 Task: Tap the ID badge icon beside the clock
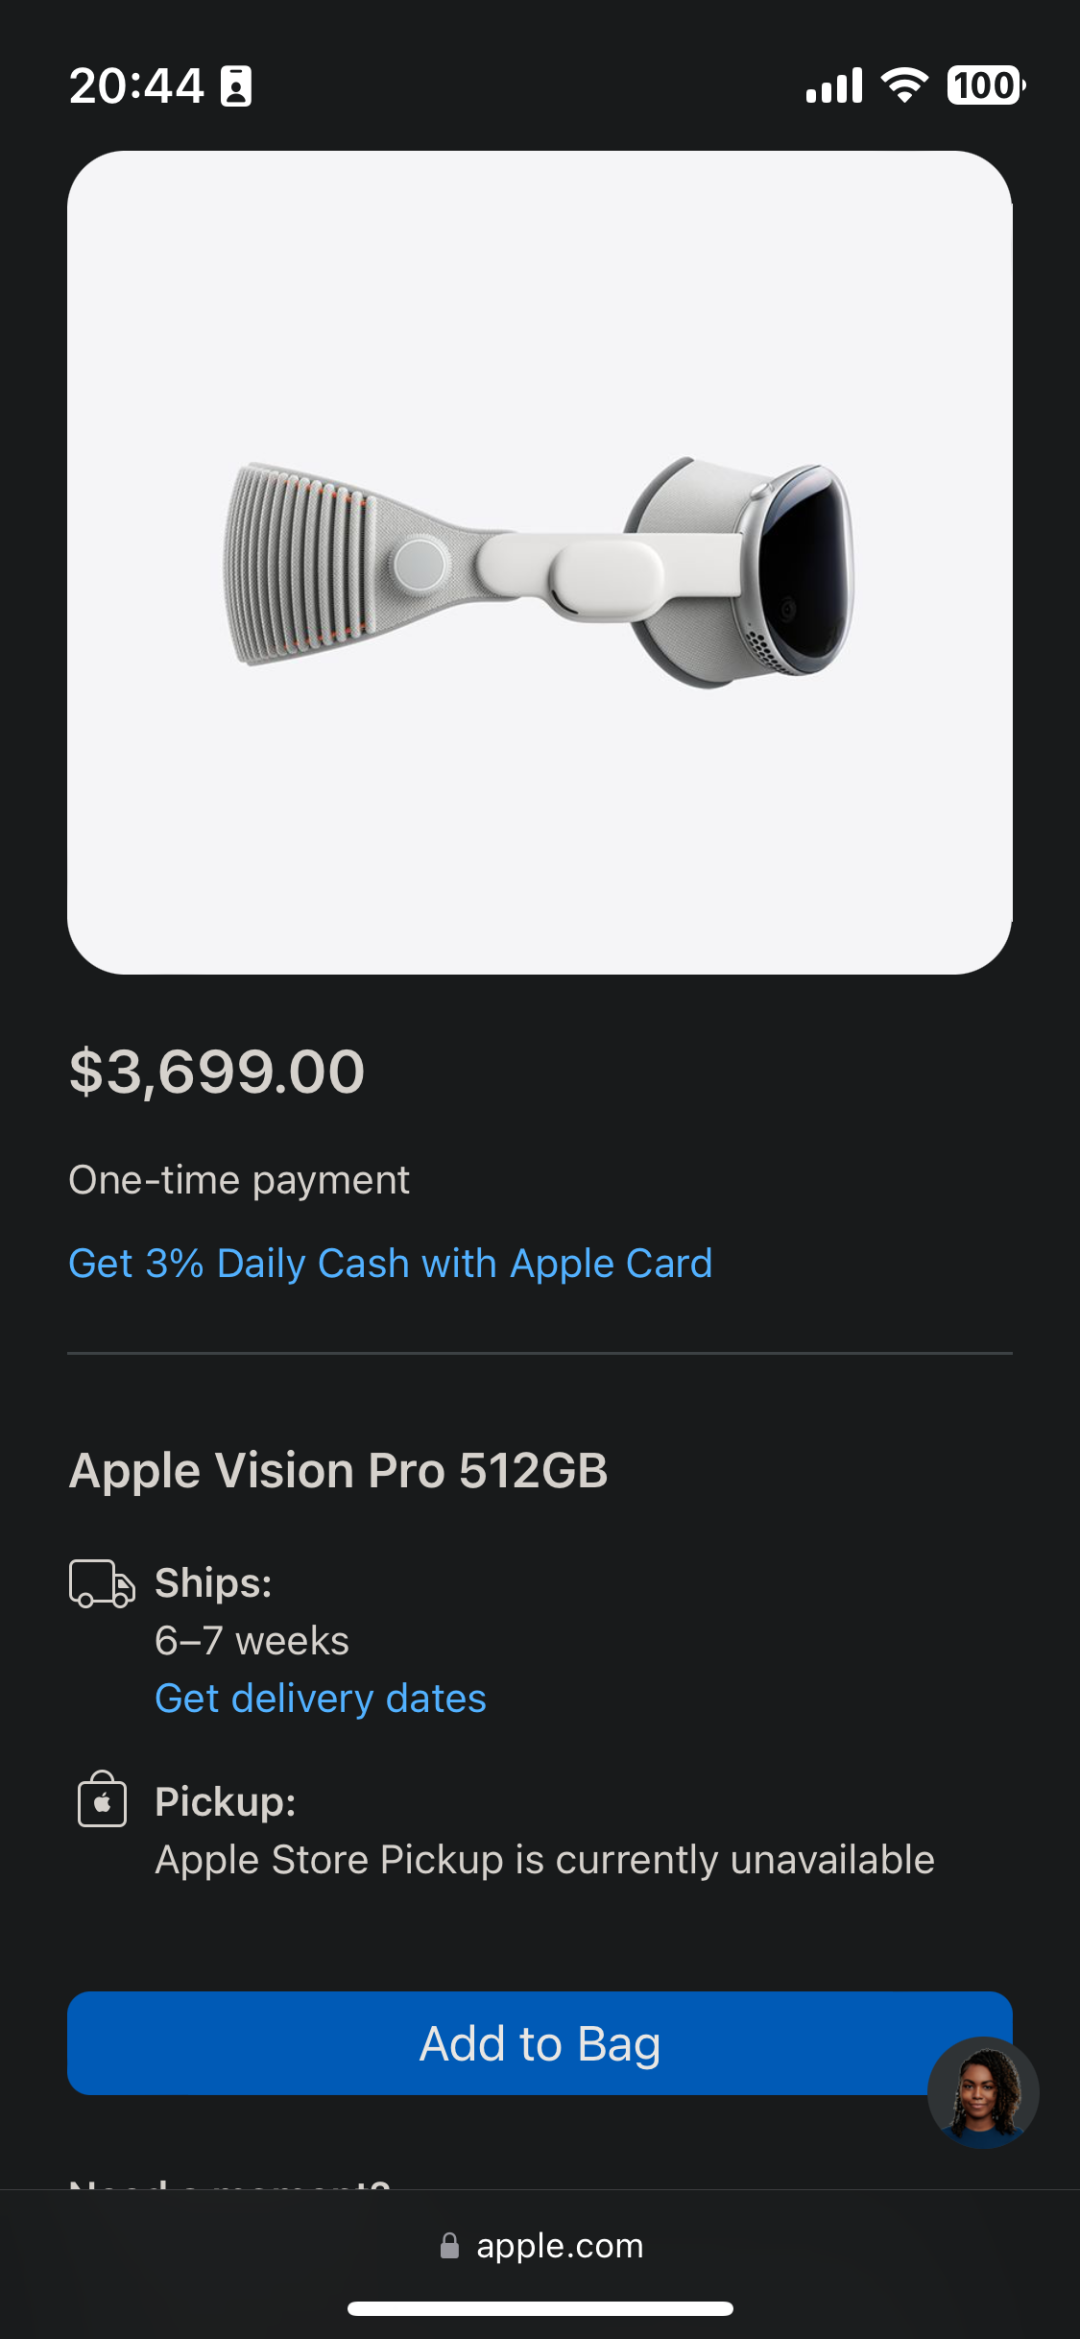point(236,86)
